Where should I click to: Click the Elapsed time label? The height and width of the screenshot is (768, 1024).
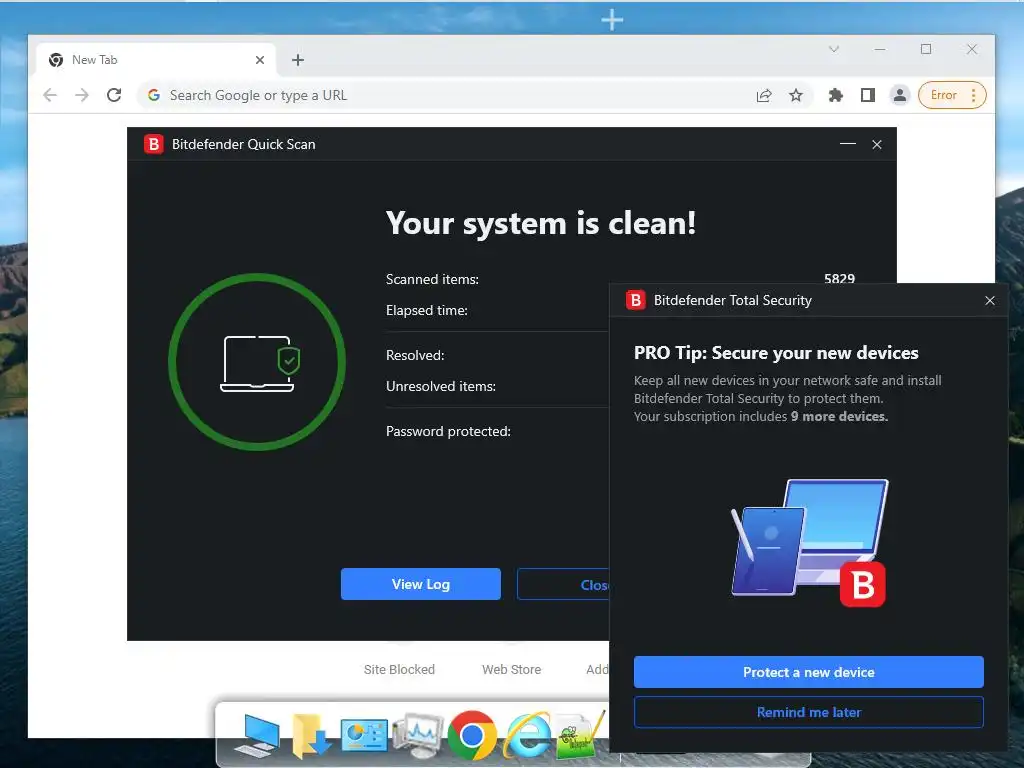click(426, 311)
